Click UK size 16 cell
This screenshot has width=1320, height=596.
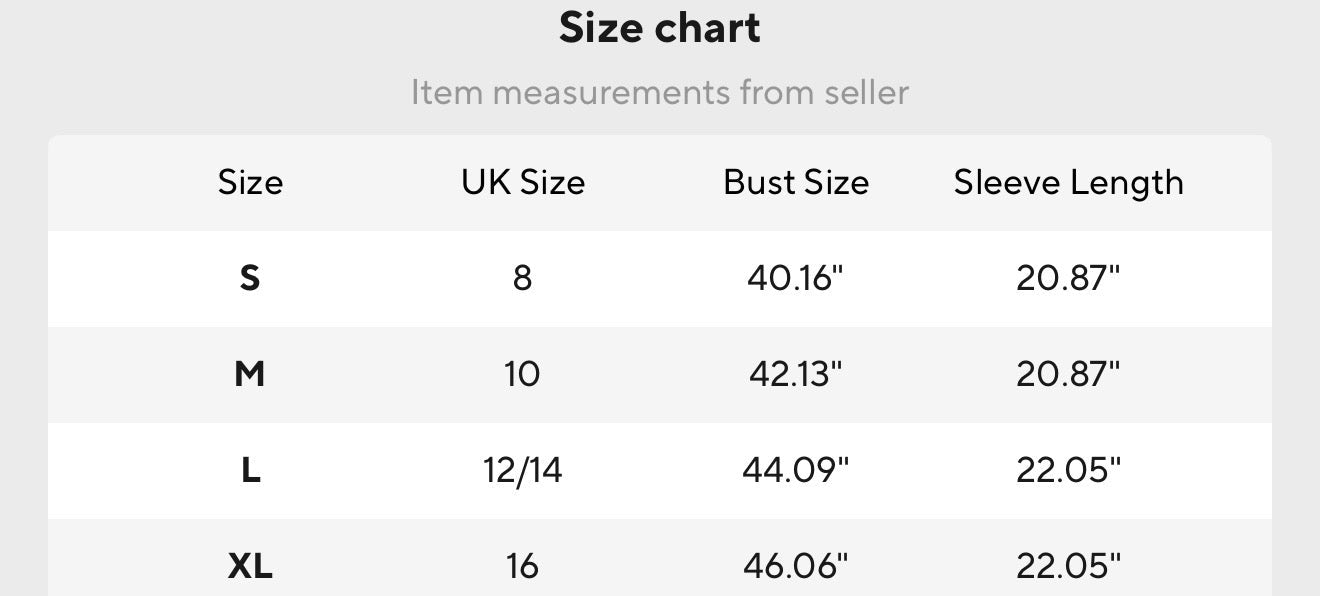[x=523, y=566]
